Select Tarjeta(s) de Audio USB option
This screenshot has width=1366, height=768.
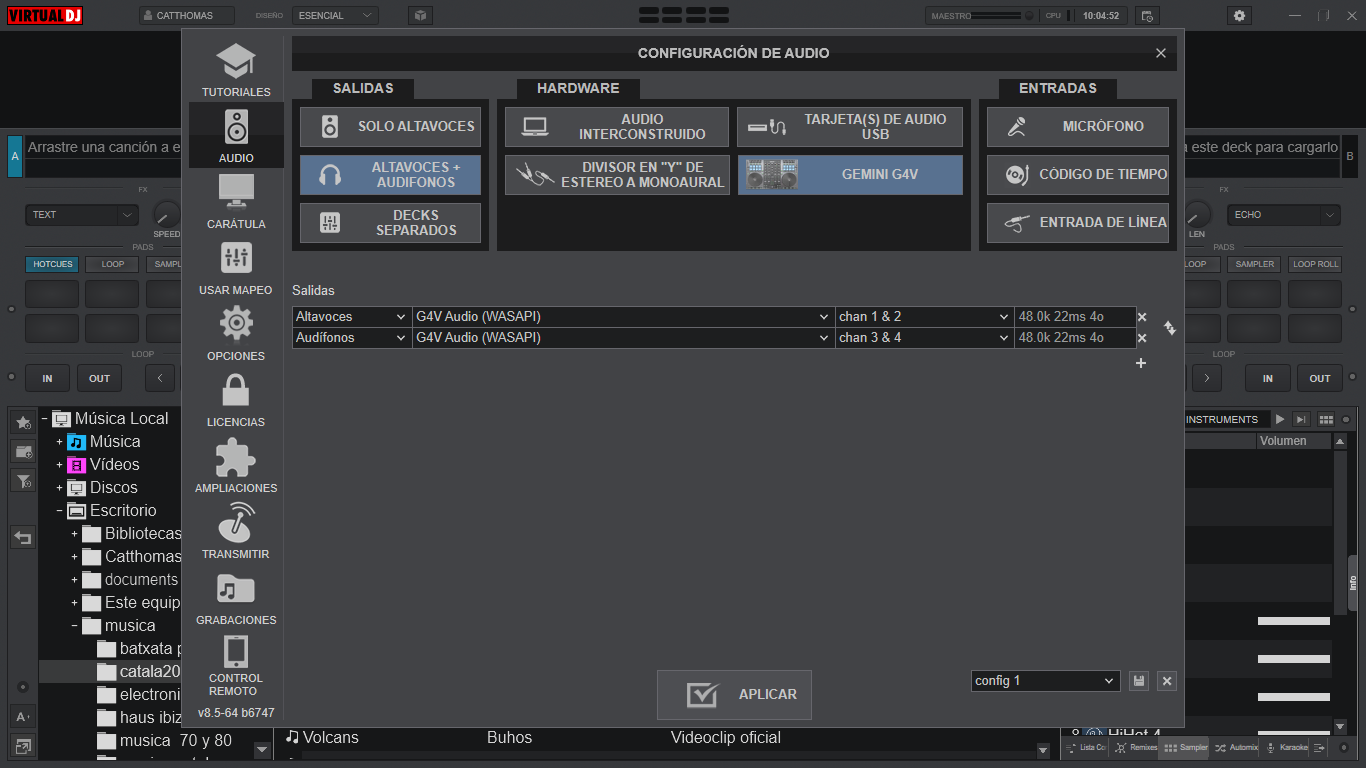pyautogui.click(x=850, y=127)
